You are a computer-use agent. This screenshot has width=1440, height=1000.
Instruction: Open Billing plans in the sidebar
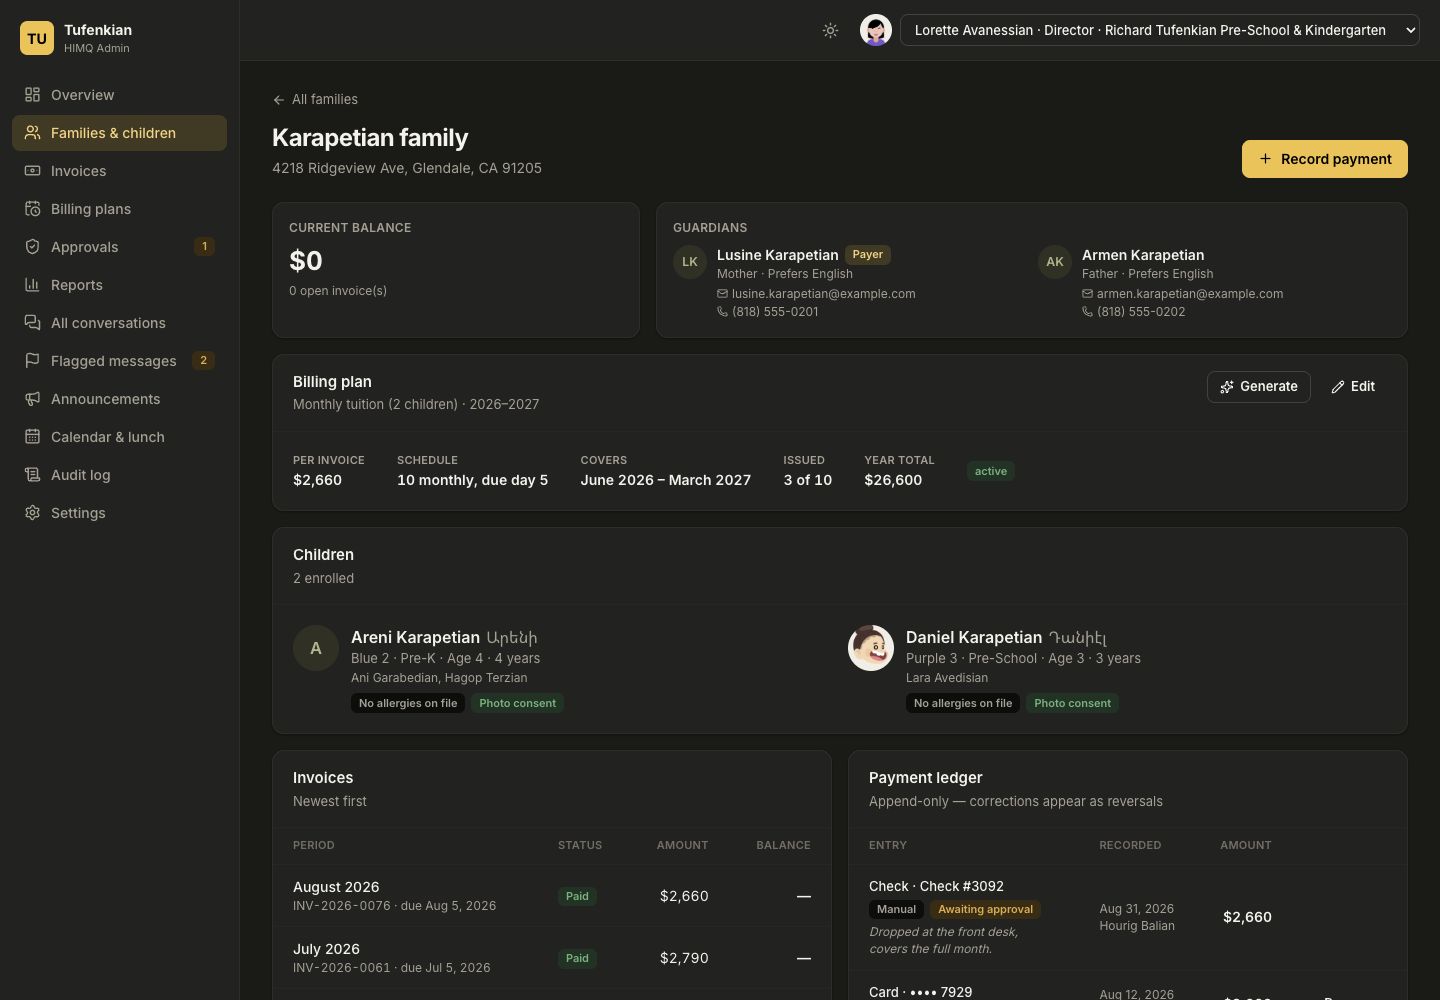[119, 209]
